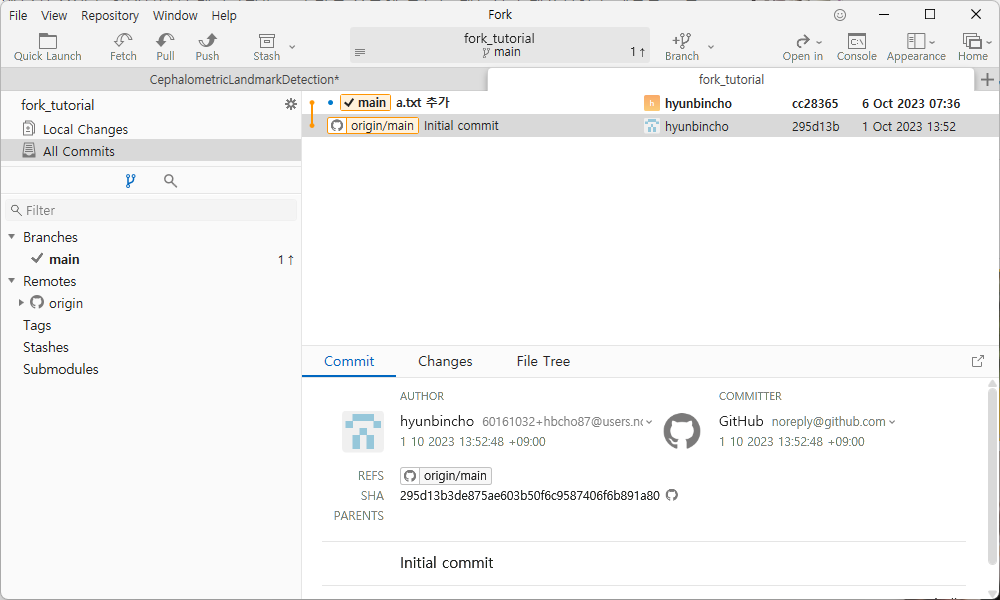Image resolution: width=1000 pixels, height=600 pixels.
Task: Click hyunbincho author avatar in details
Action: coord(363,432)
